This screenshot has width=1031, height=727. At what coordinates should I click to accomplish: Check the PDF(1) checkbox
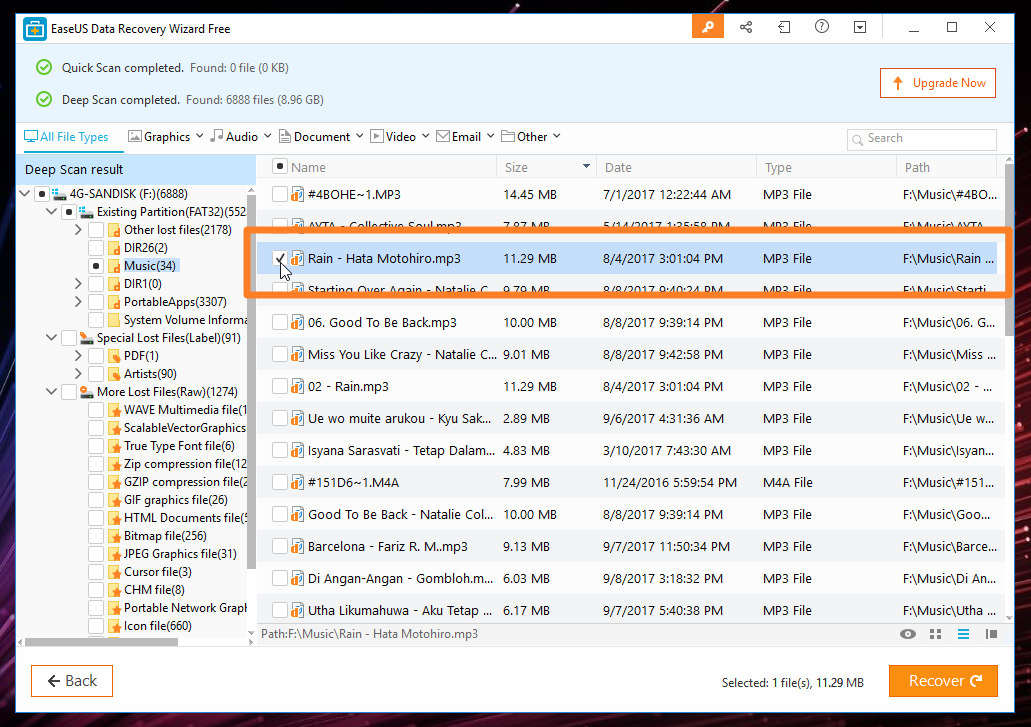96,356
